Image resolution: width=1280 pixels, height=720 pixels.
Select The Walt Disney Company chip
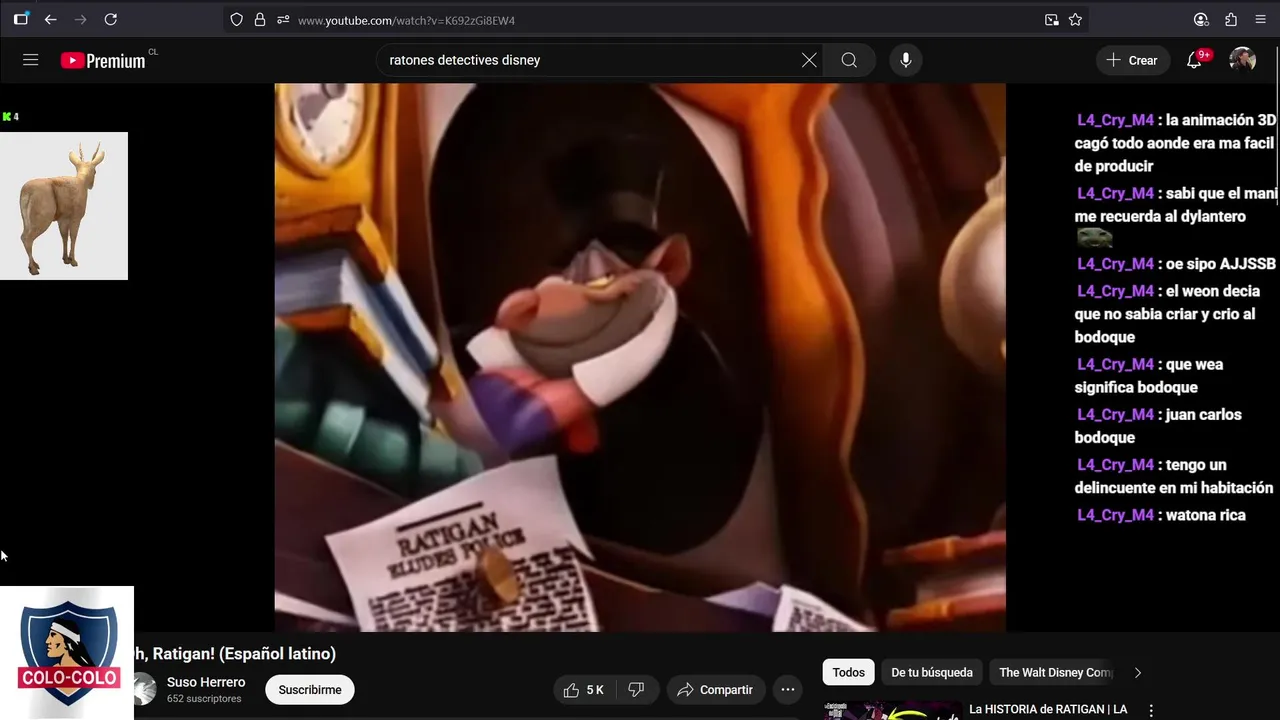point(1055,672)
